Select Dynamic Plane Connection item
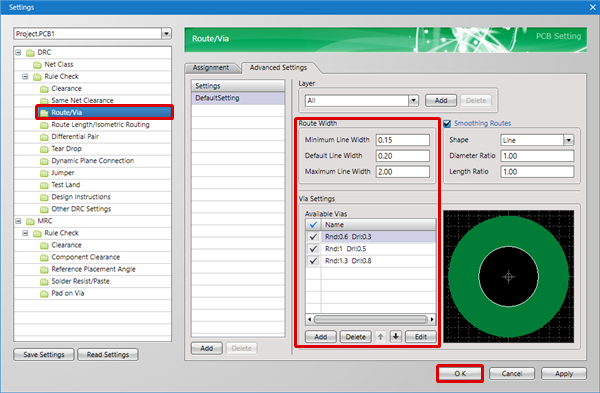 (93, 161)
